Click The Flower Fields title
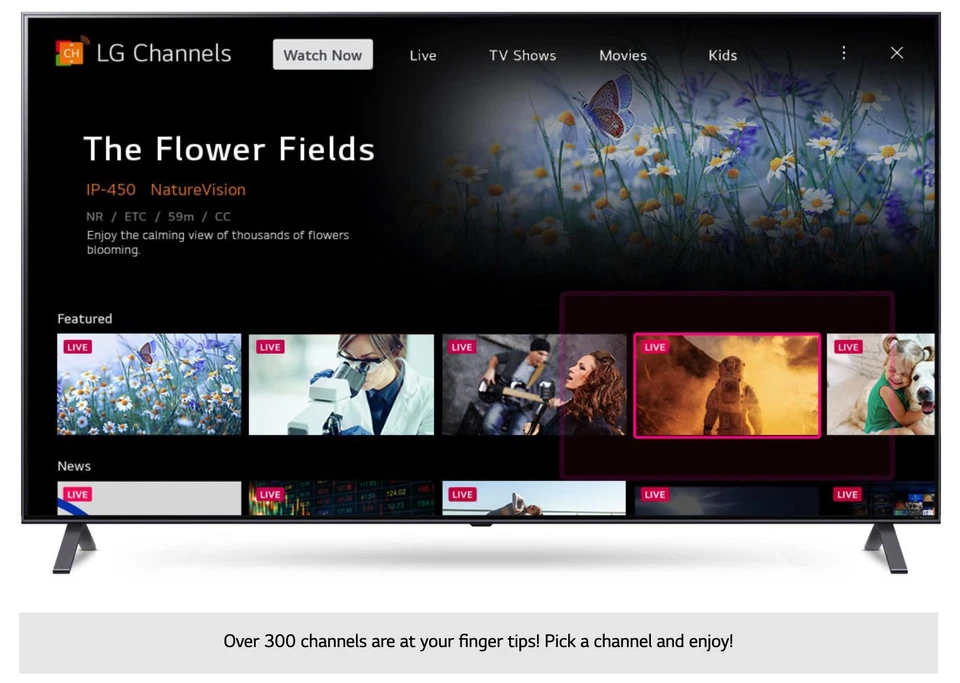The height and width of the screenshot is (683, 960). pyautogui.click(x=229, y=148)
